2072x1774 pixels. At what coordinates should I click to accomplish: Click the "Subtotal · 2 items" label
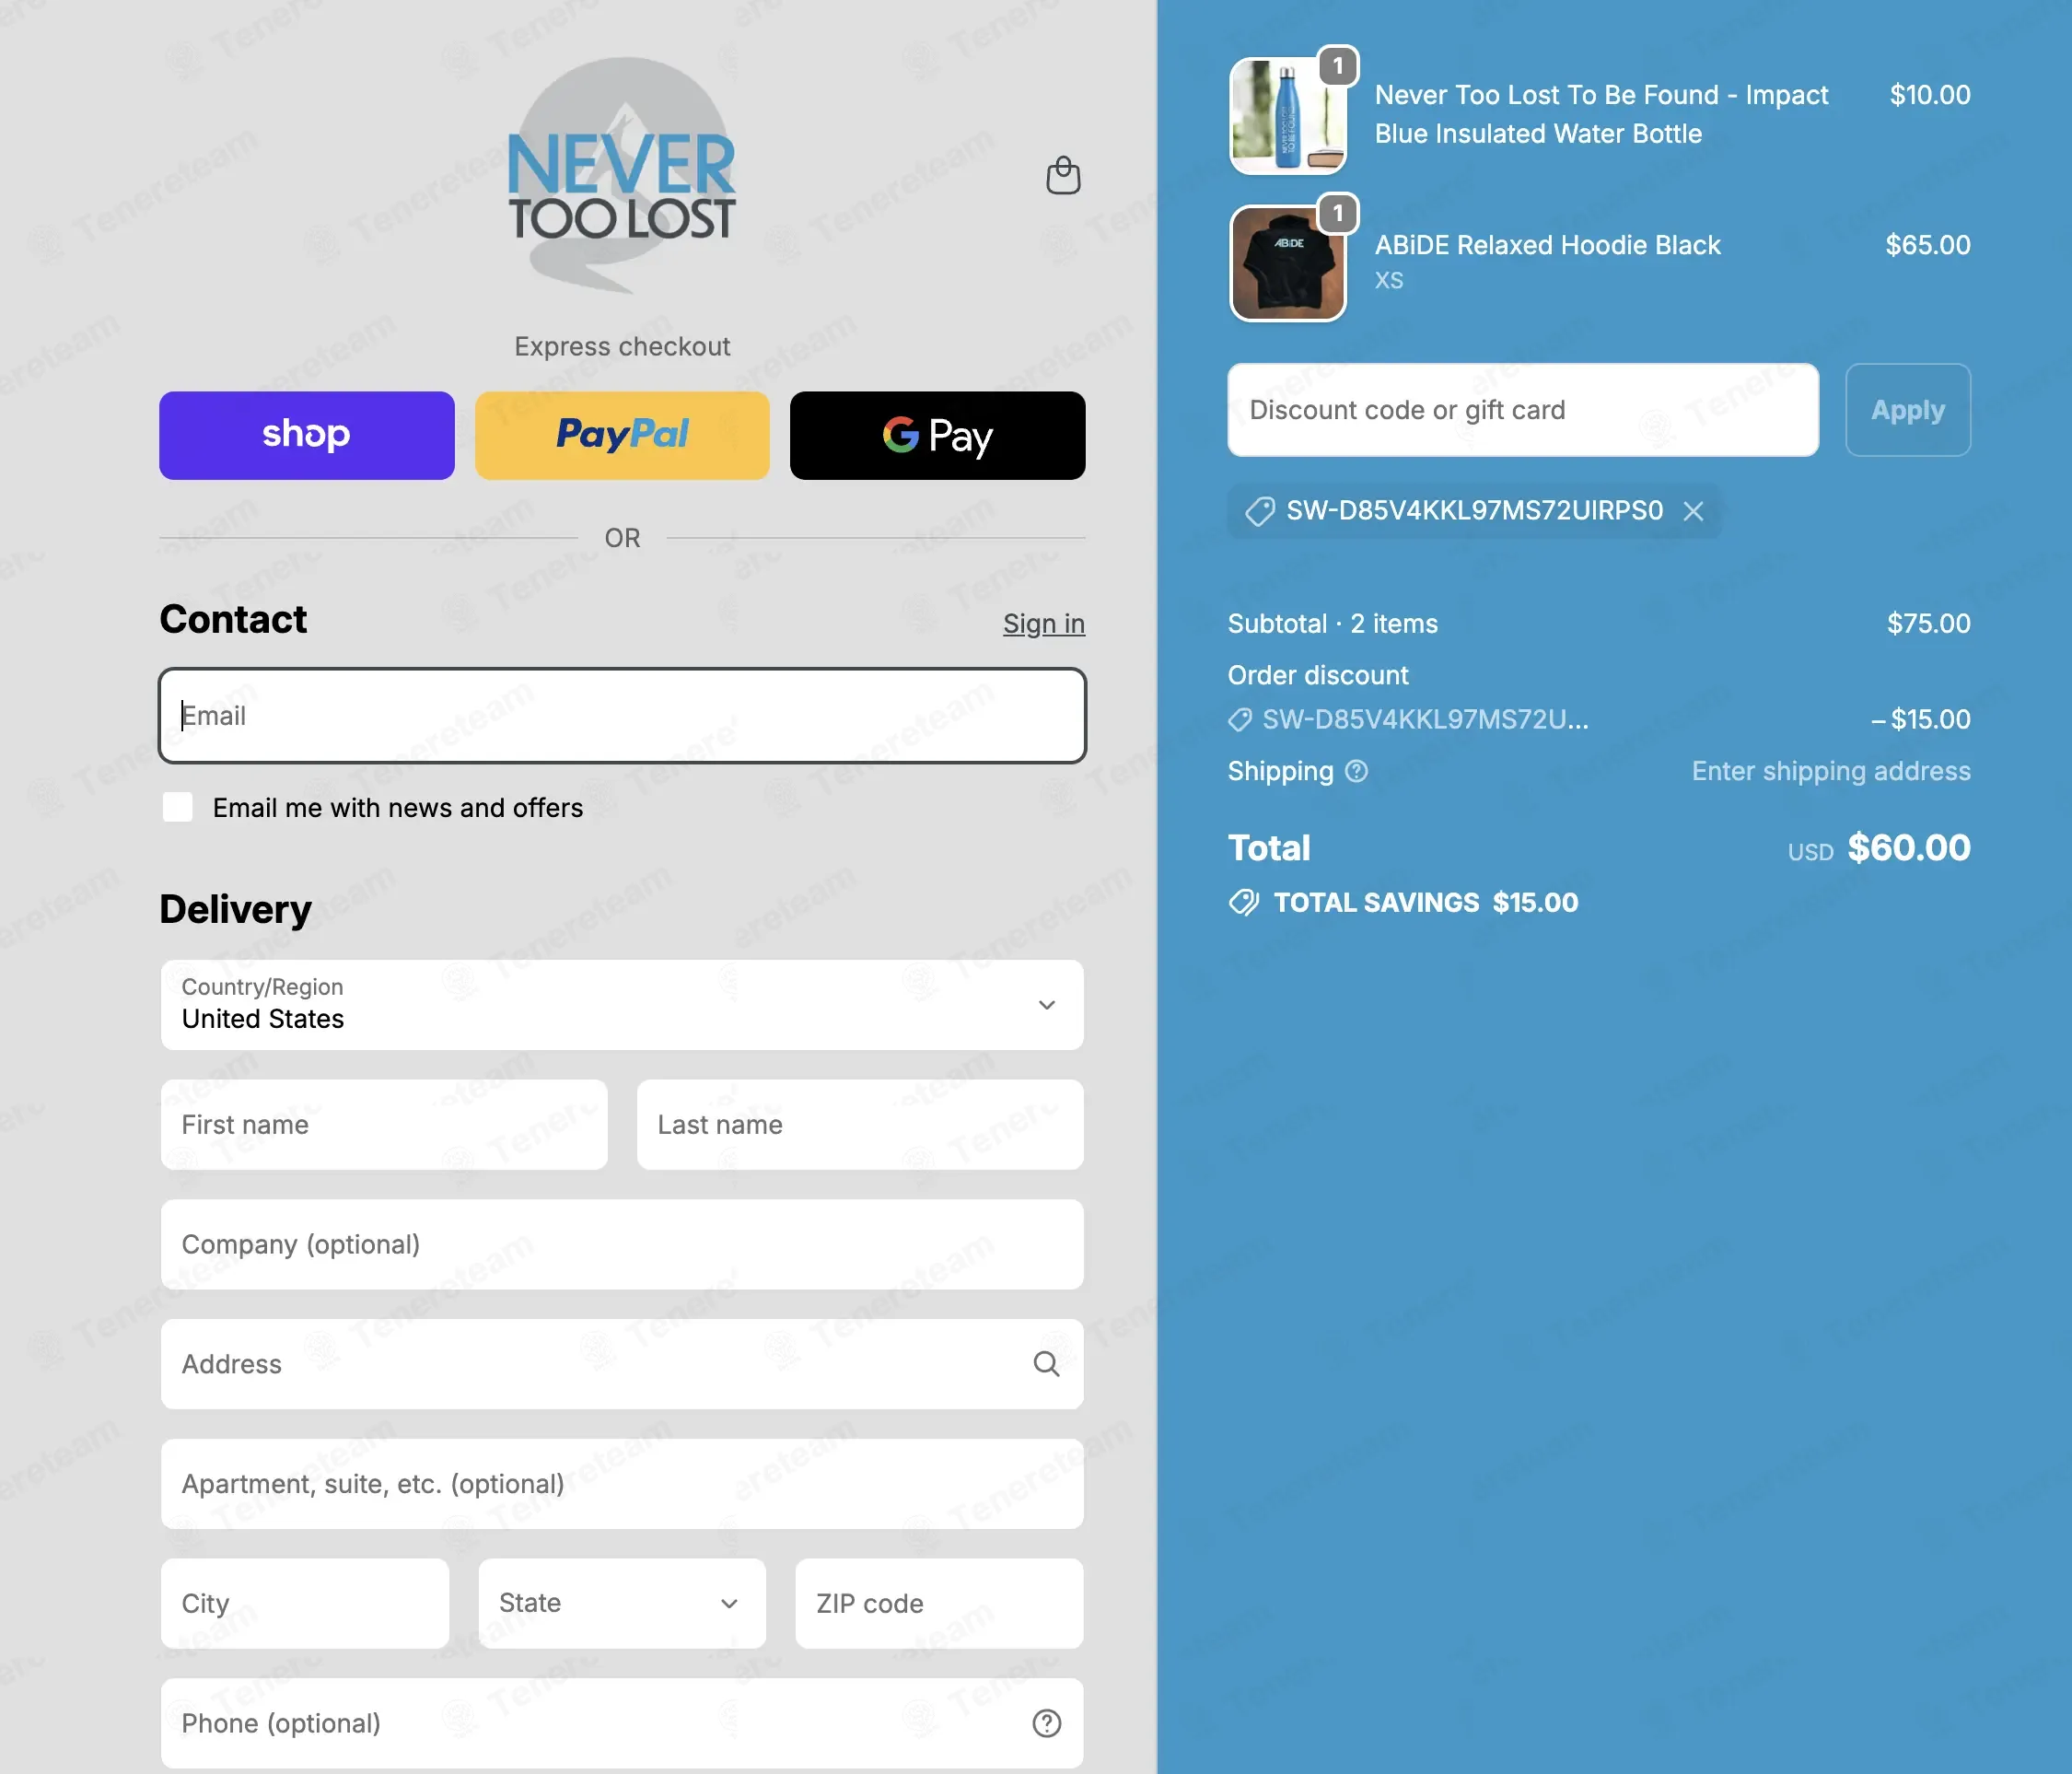(1332, 623)
